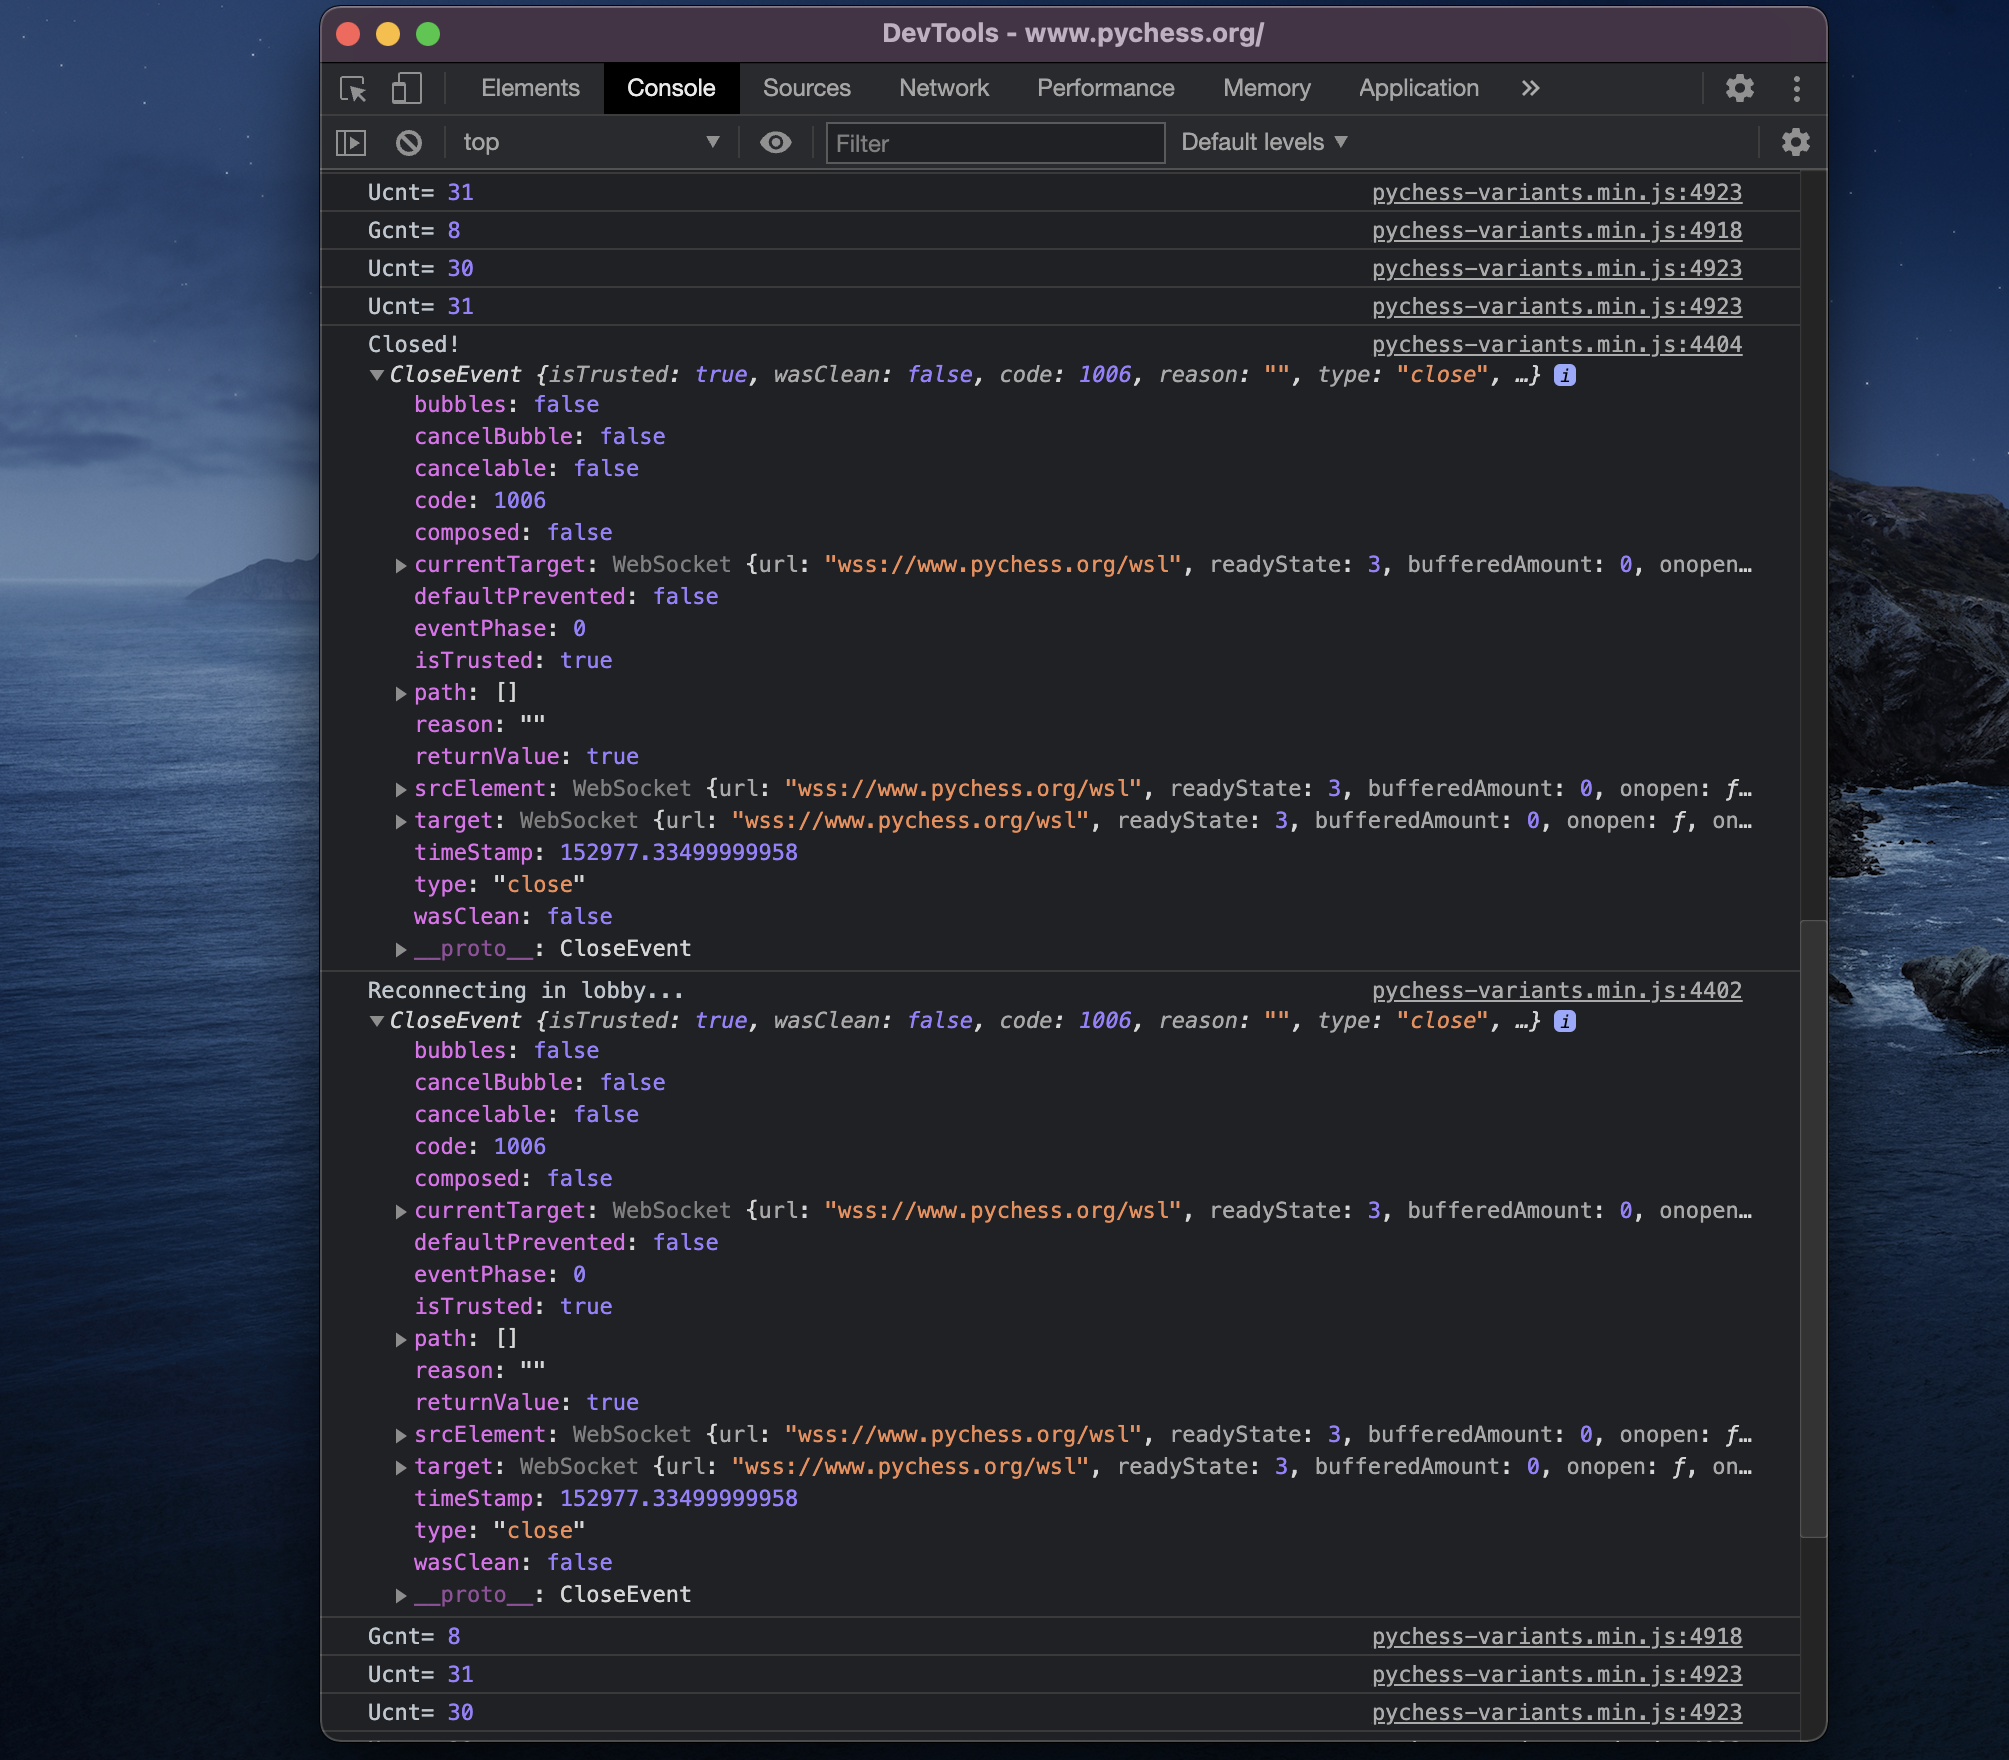Click the info badge on first CloseEvent
The width and height of the screenshot is (2009, 1760).
[1565, 375]
